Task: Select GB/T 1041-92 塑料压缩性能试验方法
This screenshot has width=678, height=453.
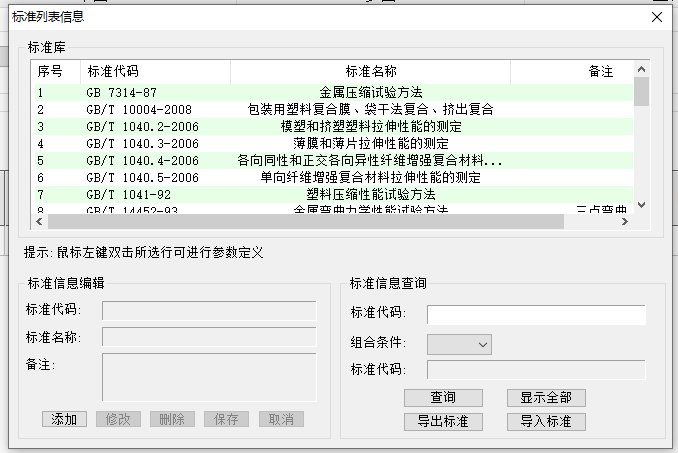Action: pos(330,194)
